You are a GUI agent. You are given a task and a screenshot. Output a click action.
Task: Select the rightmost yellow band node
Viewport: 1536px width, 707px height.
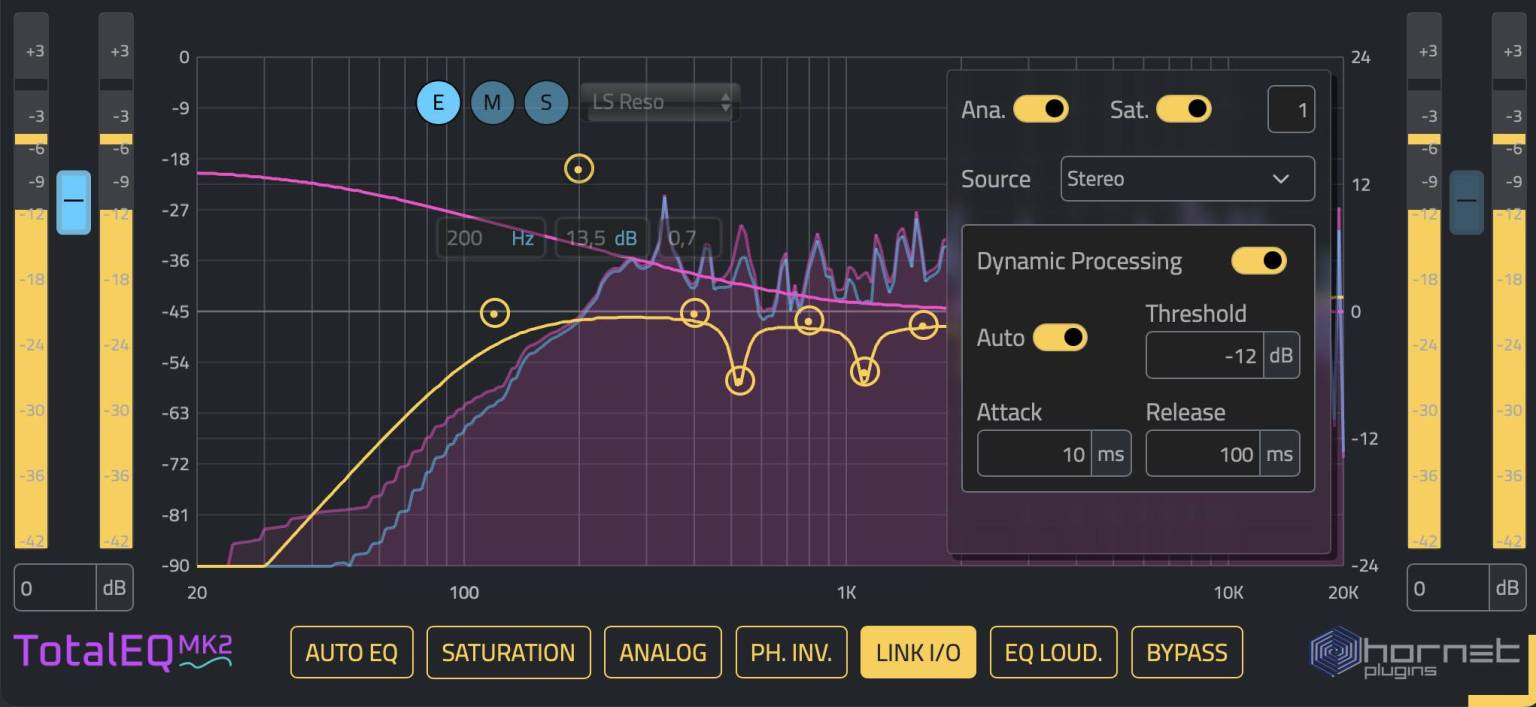(x=921, y=325)
